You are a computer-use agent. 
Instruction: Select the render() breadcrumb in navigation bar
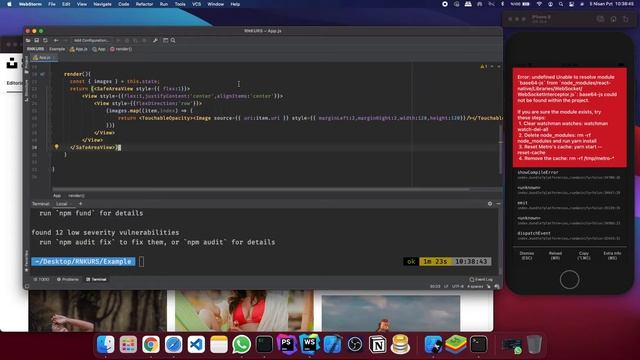coord(121,49)
